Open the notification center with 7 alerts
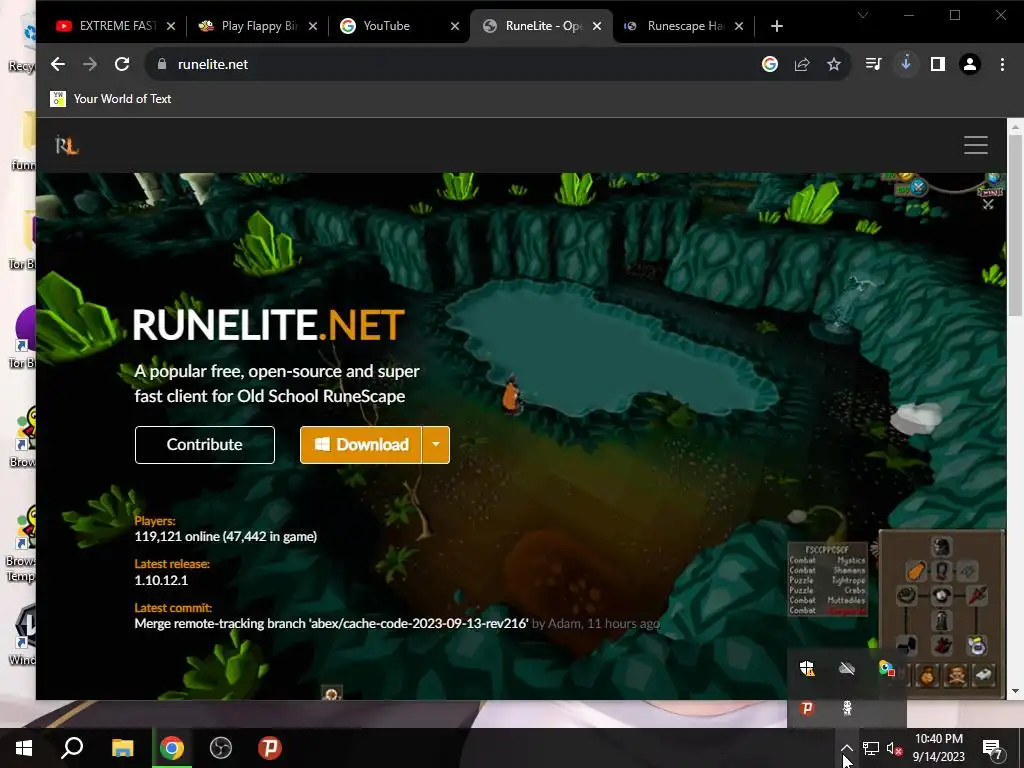 tap(993, 748)
